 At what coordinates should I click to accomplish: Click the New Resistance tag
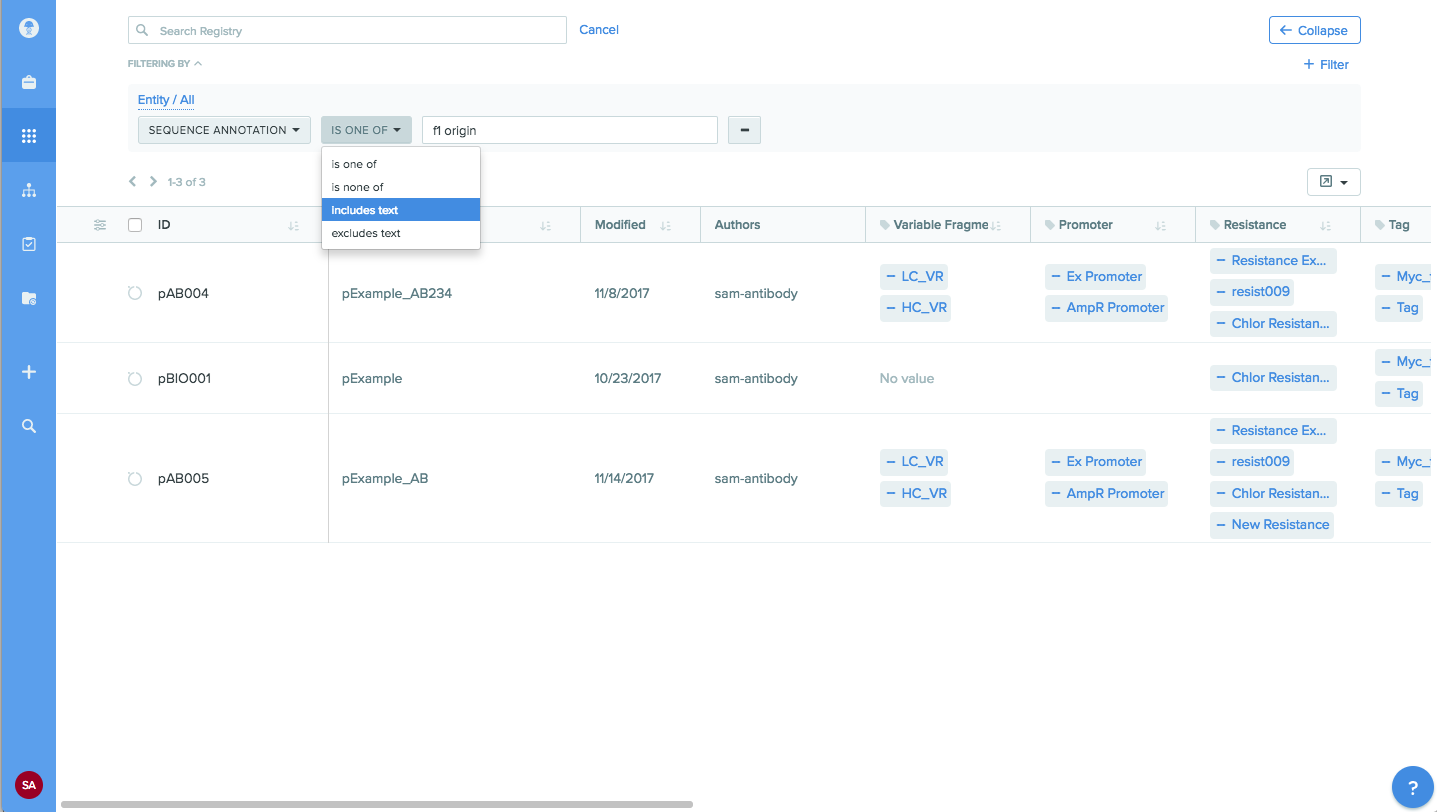point(1272,525)
